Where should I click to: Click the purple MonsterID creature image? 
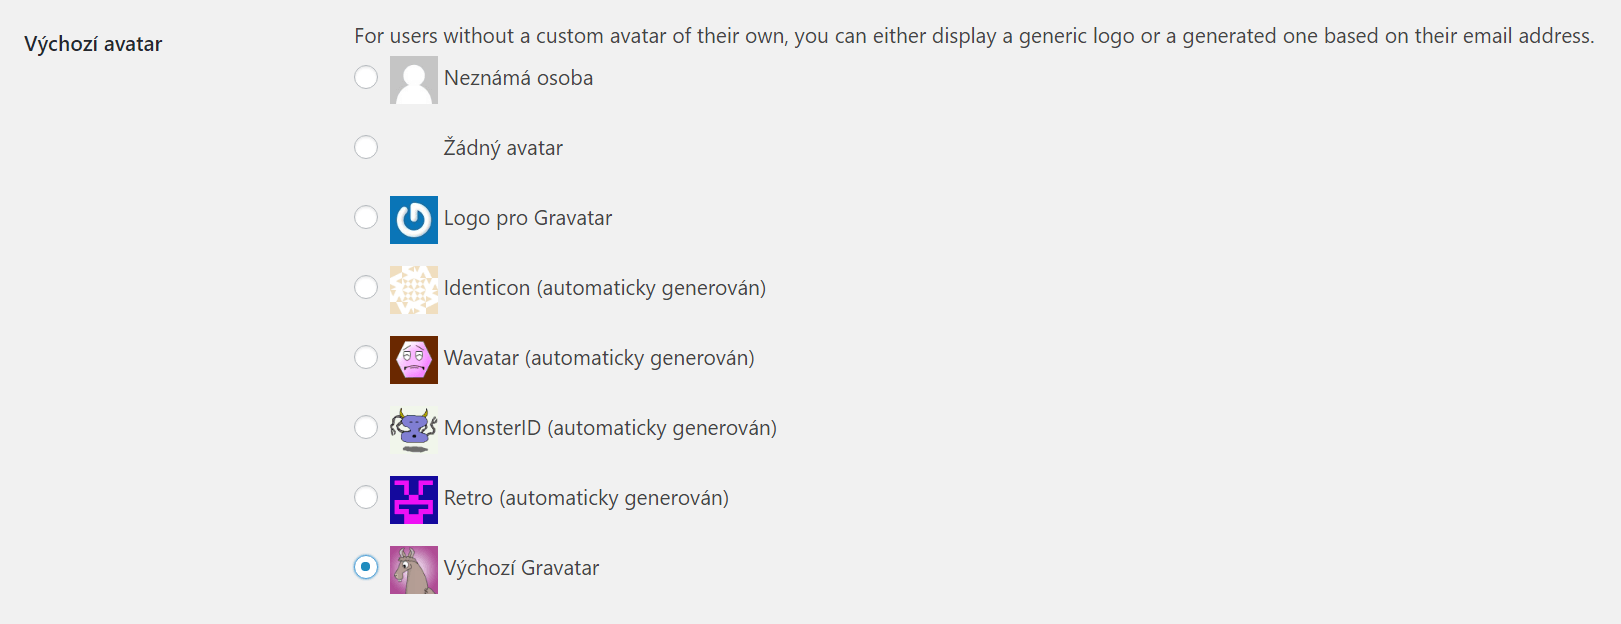(414, 430)
